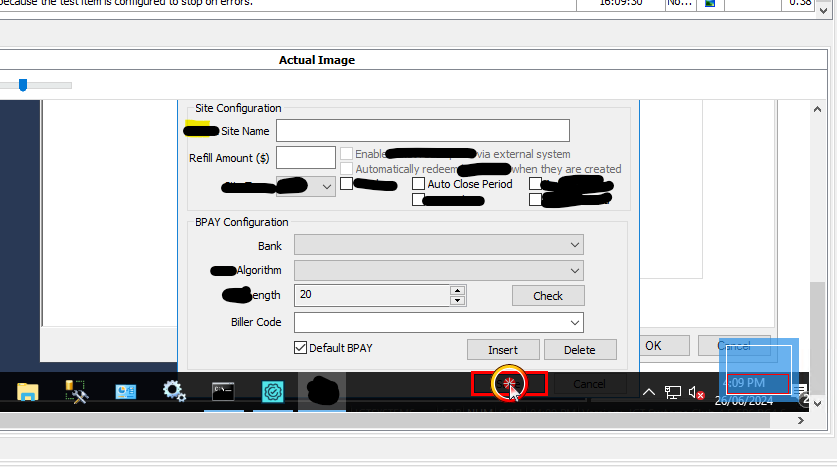Open the command prompt taskbar icon
This screenshot has height=472, width=837.
tap(223, 392)
